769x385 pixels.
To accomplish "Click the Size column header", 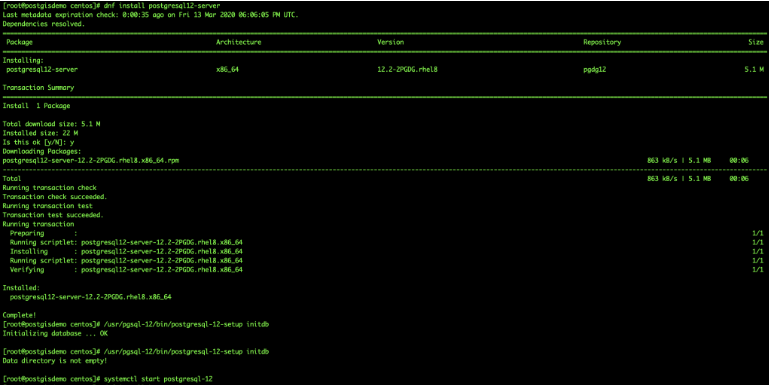I will pos(756,42).
